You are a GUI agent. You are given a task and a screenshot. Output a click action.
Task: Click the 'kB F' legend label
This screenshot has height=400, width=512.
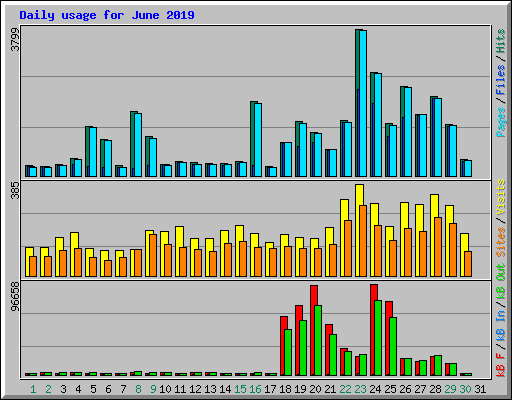click(x=501, y=364)
